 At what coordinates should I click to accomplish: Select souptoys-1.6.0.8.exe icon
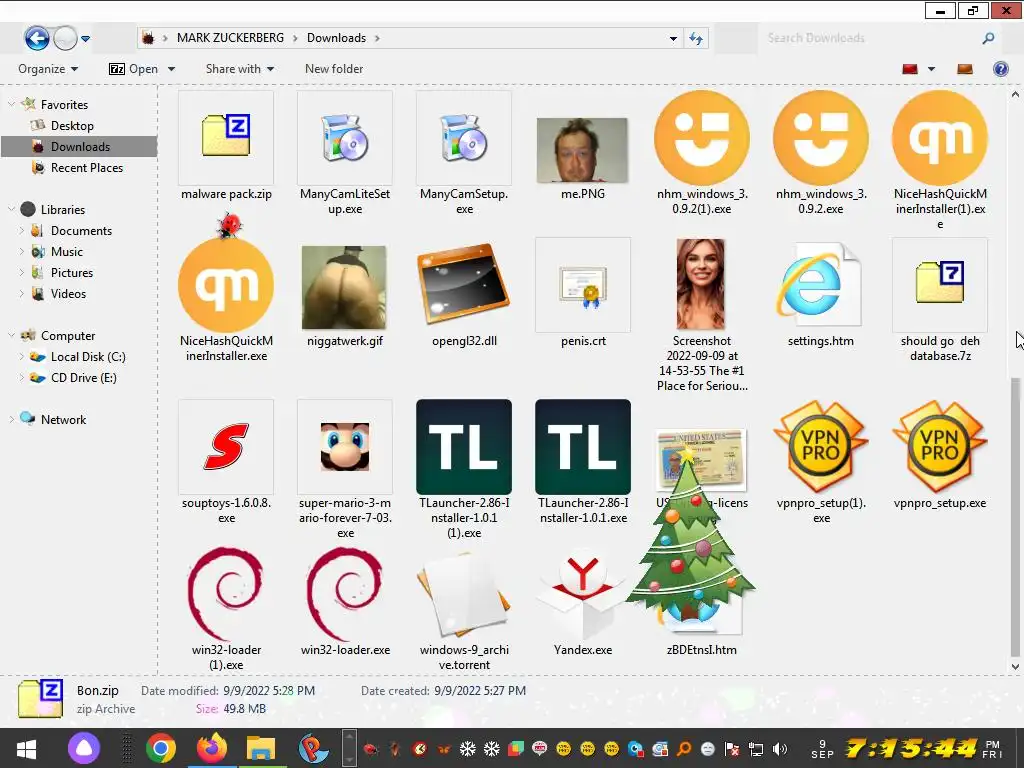[x=226, y=447]
